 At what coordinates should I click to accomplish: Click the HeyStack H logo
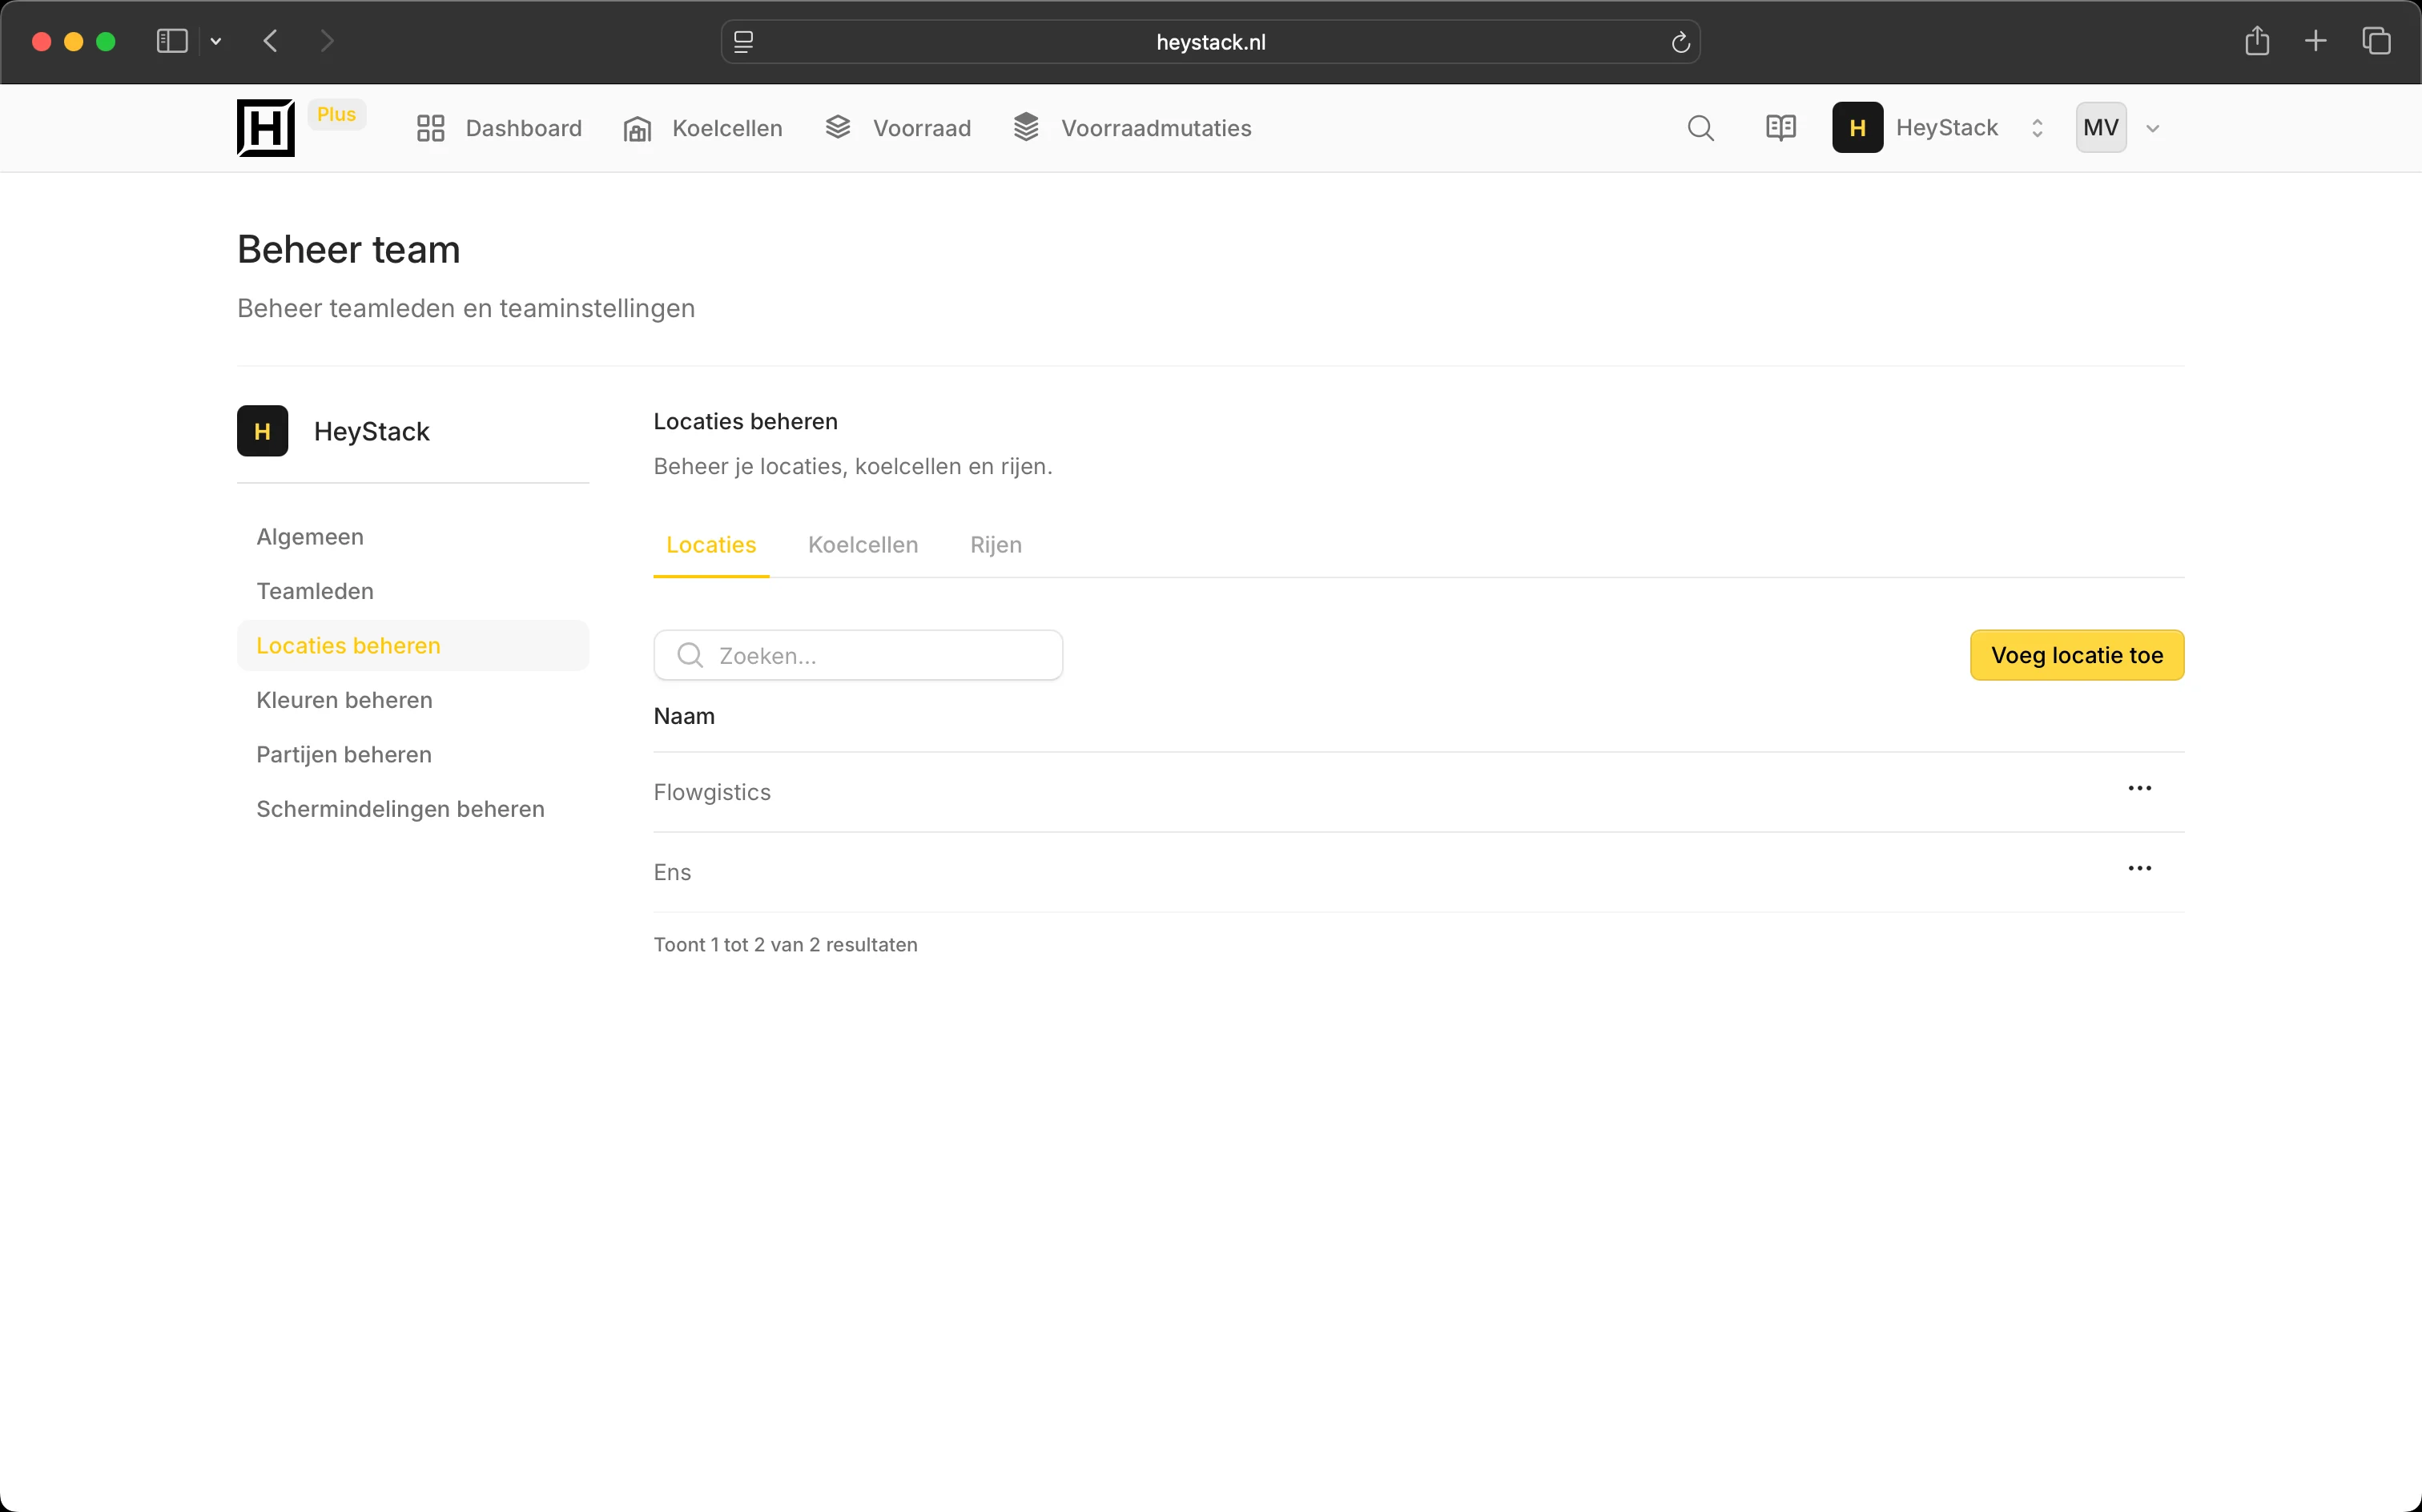(x=266, y=128)
